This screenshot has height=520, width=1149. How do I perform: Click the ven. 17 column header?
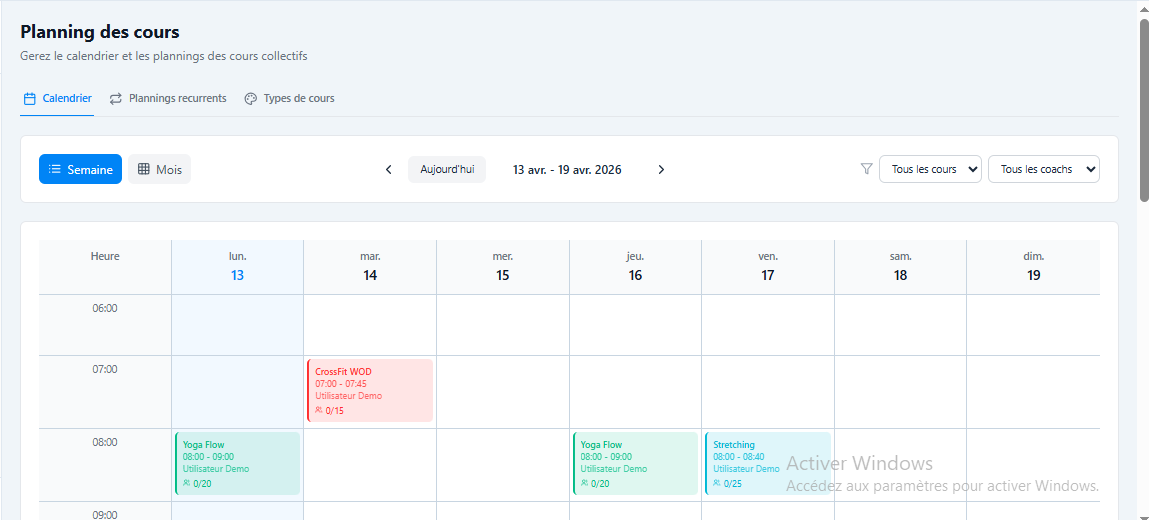[768, 267]
